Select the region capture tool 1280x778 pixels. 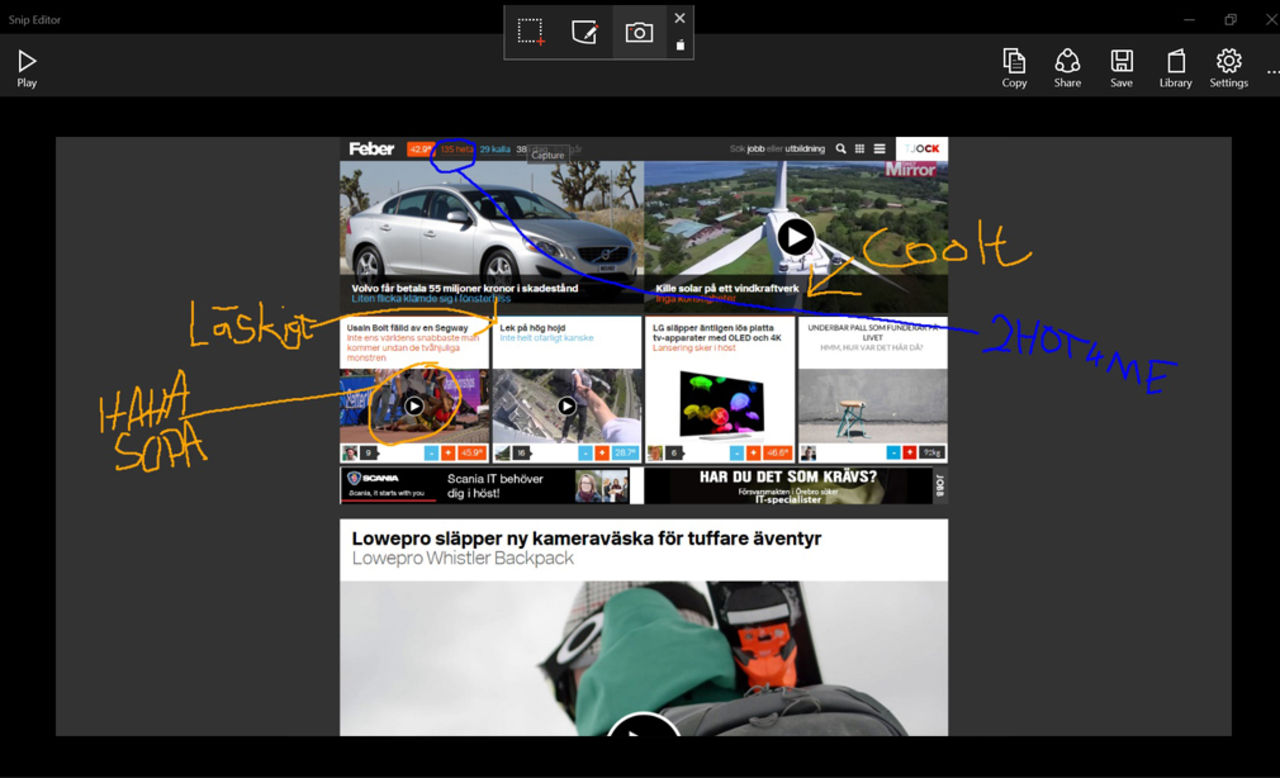tap(531, 32)
